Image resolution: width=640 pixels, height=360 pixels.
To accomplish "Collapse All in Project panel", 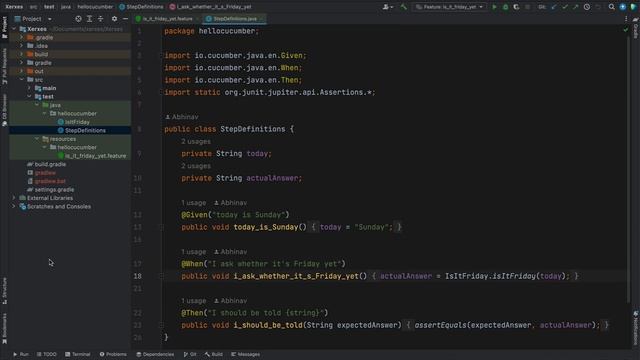I will coord(100,19).
